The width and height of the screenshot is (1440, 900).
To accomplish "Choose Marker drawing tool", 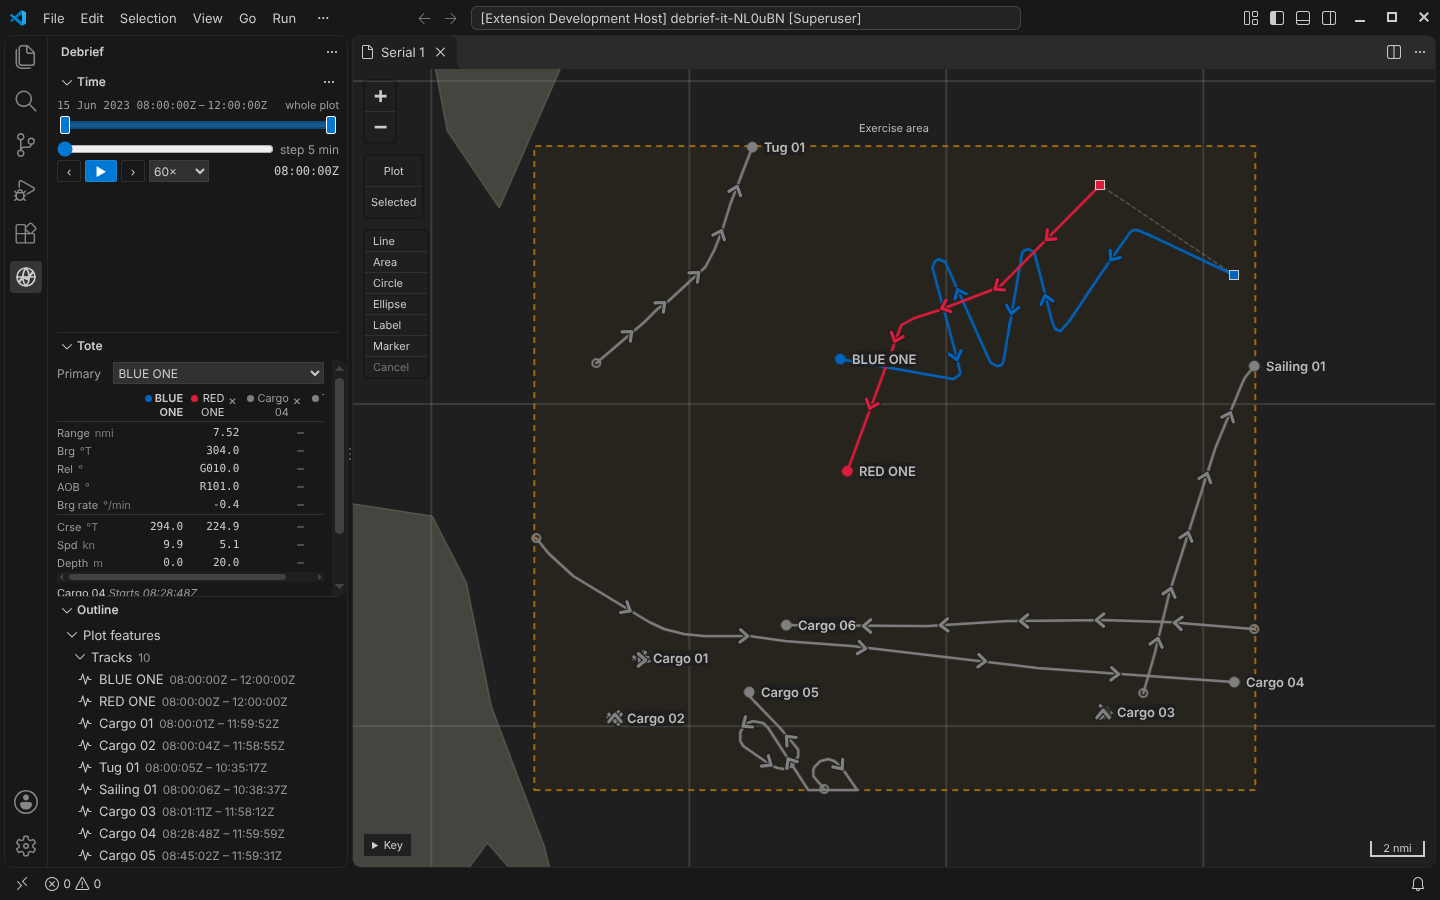I will [x=395, y=346].
